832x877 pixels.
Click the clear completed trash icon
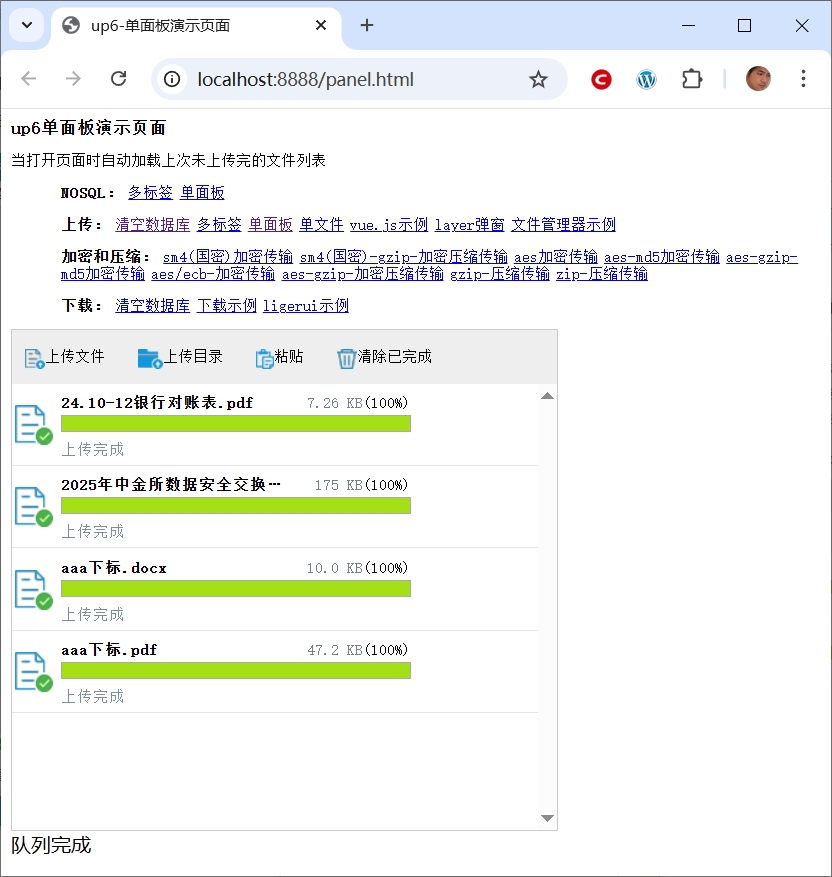346,358
